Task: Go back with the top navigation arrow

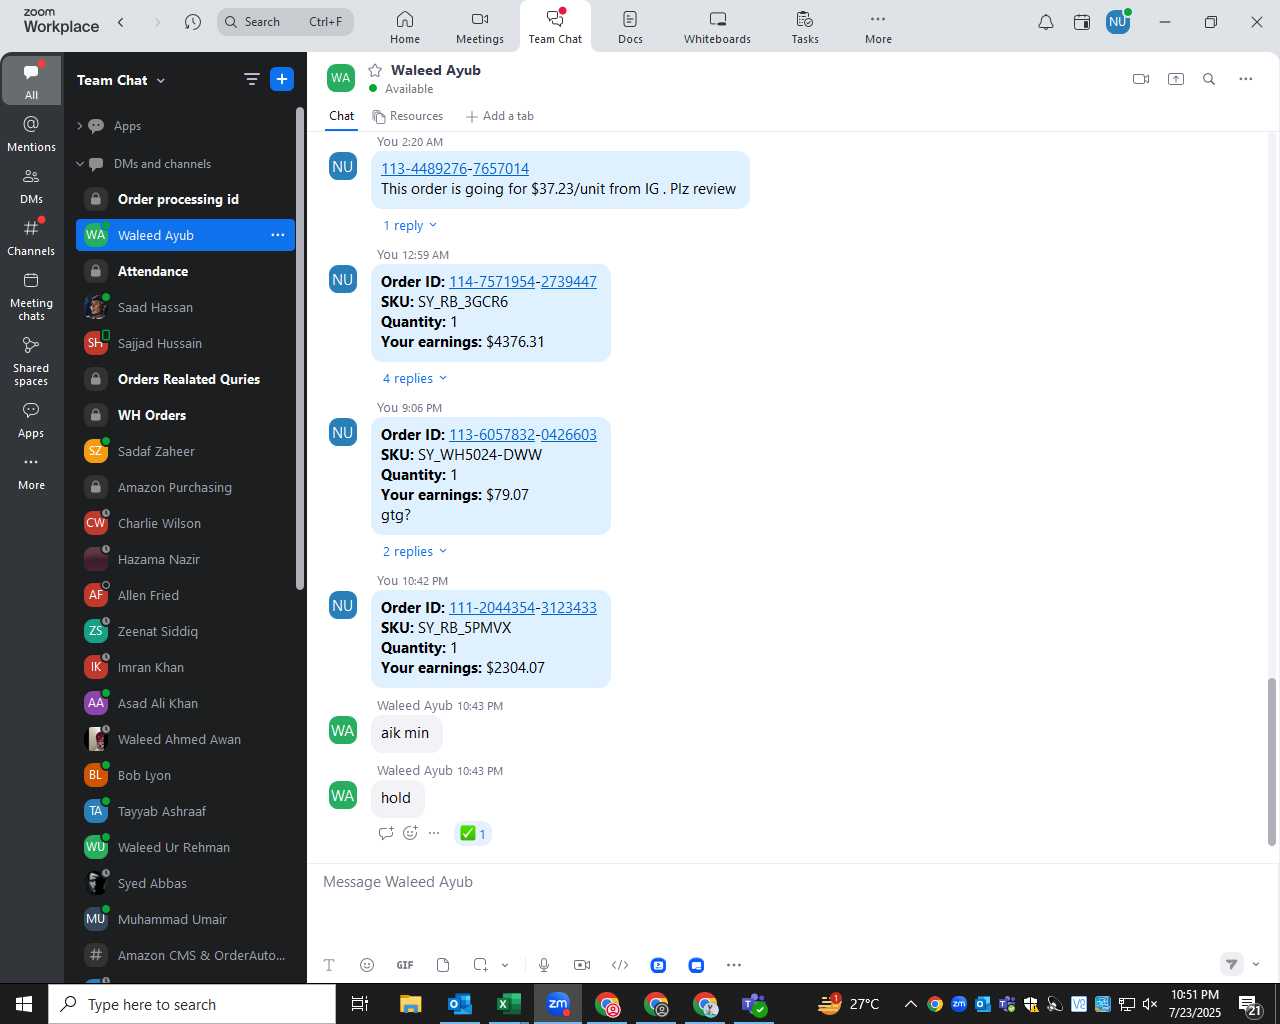Action: 121,22
